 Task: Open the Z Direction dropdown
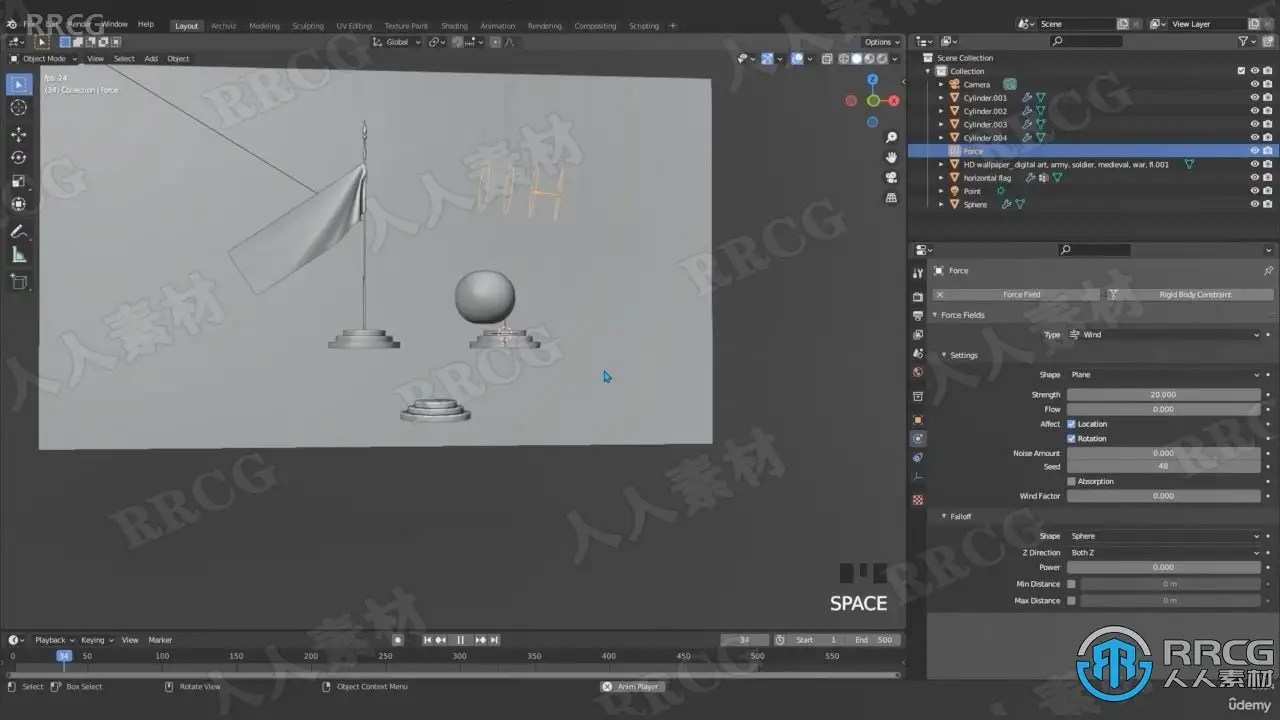point(1164,552)
